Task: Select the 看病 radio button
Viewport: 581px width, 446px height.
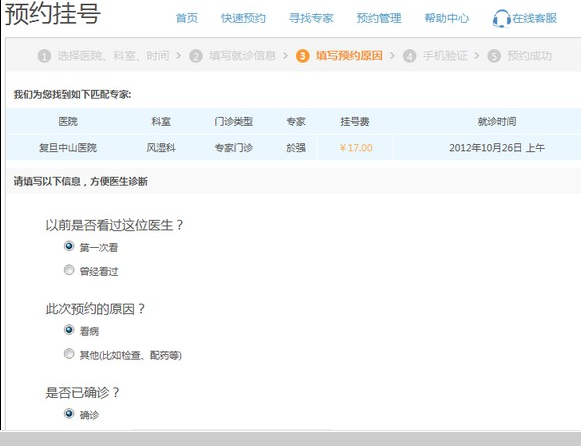Action: pos(69,330)
